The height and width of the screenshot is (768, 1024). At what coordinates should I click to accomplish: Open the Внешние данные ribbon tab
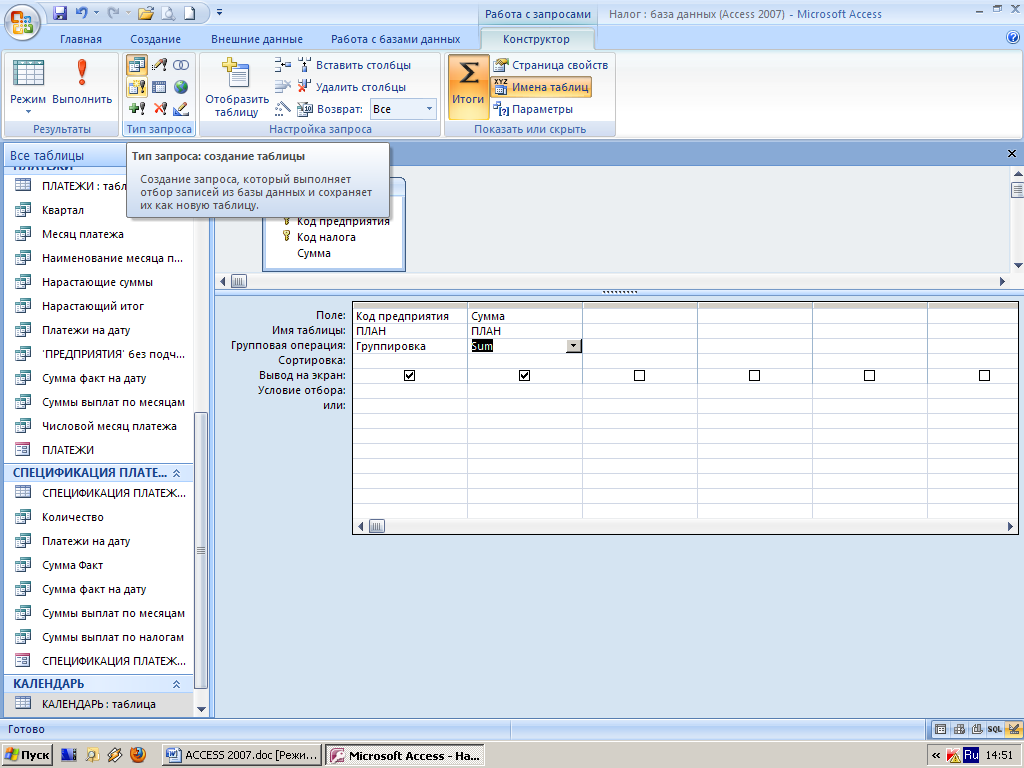click(x=257, y=39)
